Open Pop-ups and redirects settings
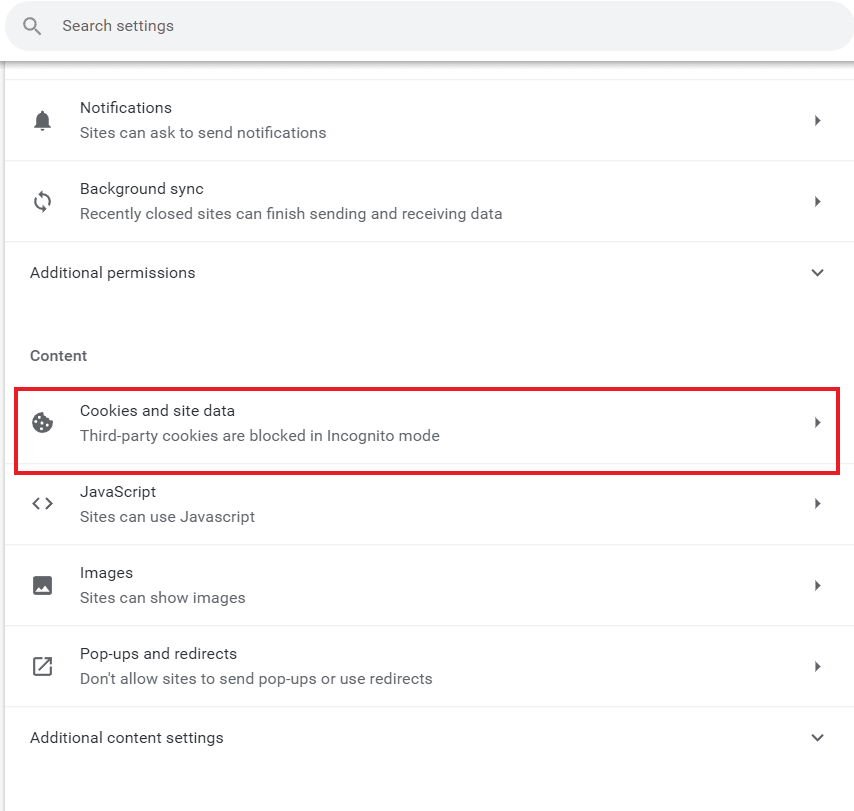Image resolution: width=854 pixels, height=811 pixels. click(429, 667)
